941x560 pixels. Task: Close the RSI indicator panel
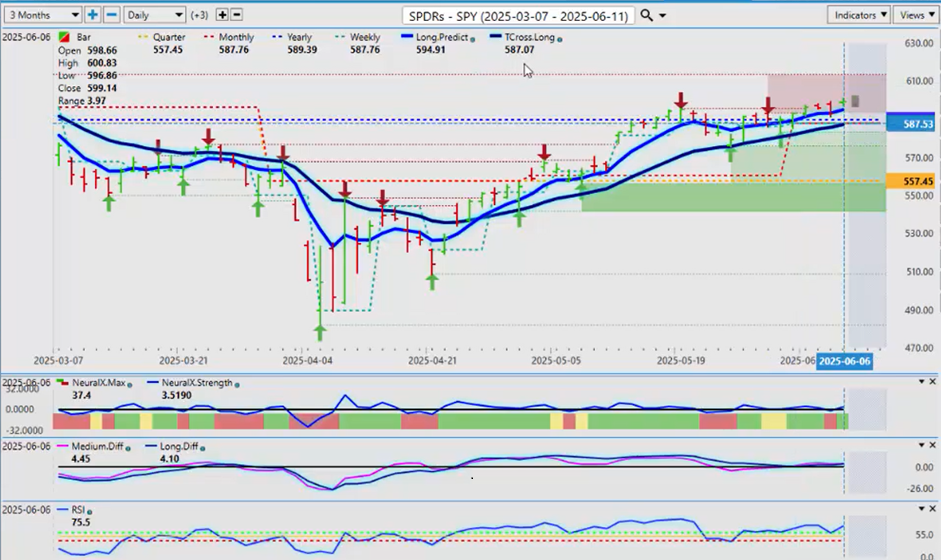933,508
